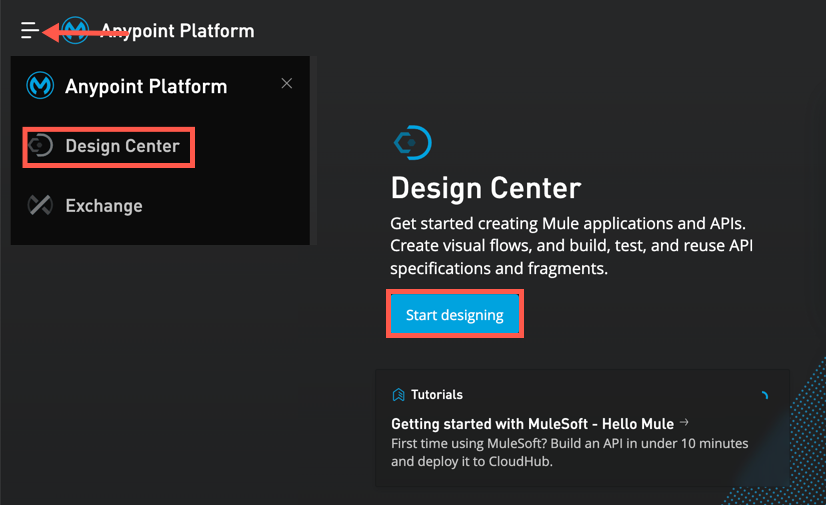Click the Tutorials book icon
The image size is (826, 505).
point(398,394)
